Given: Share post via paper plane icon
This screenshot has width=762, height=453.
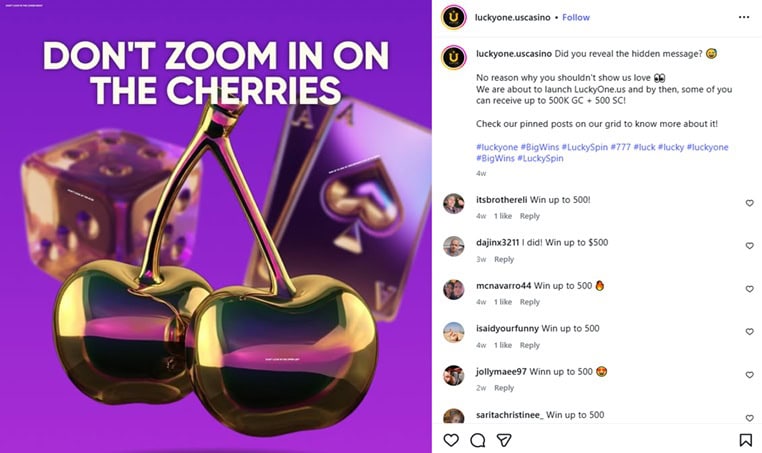Looking at the screenshot, I should pyautogui.click(x=505, y=439).
